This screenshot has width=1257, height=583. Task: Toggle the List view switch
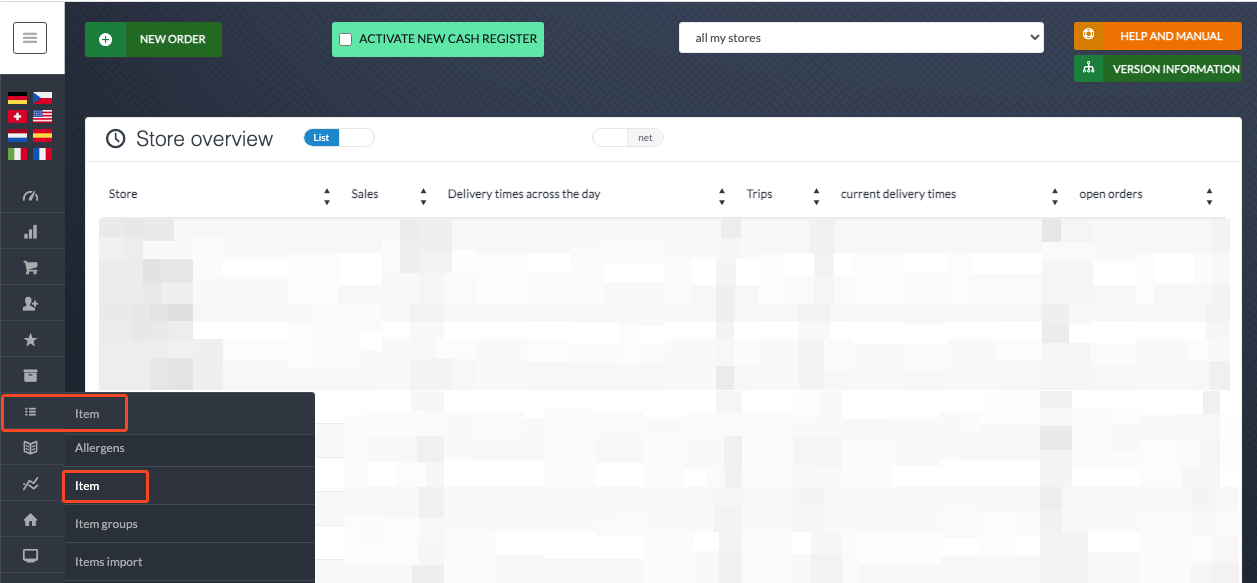tap(339, 138)
